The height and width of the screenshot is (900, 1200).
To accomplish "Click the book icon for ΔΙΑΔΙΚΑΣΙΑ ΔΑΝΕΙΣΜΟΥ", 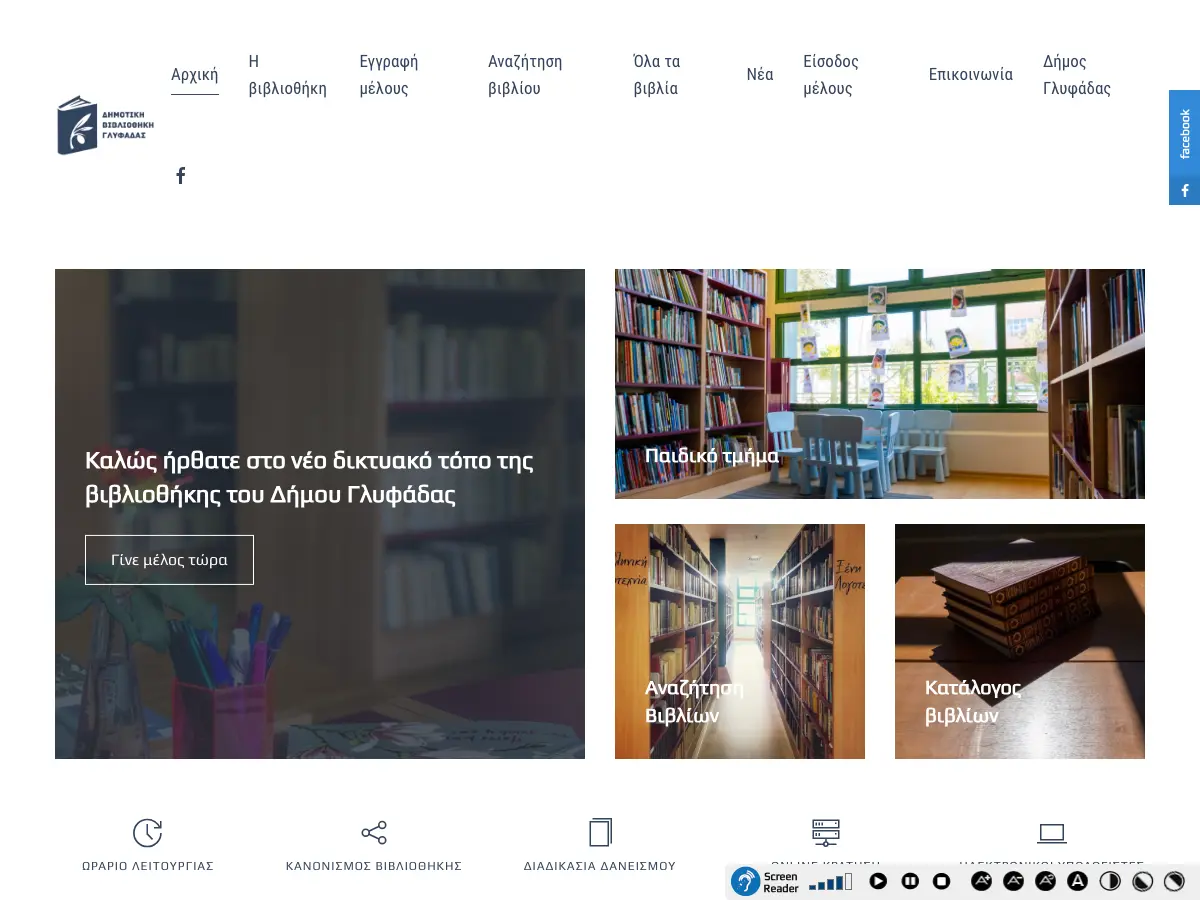I will [x=600, y=833].
